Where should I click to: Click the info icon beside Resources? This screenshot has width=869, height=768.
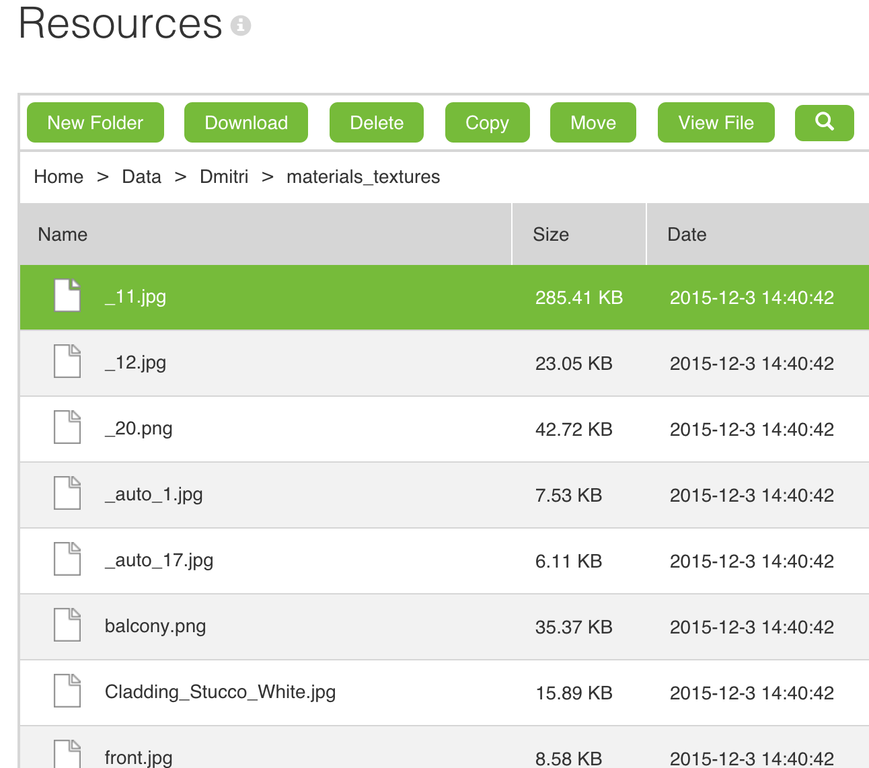(x=241, y=25)
